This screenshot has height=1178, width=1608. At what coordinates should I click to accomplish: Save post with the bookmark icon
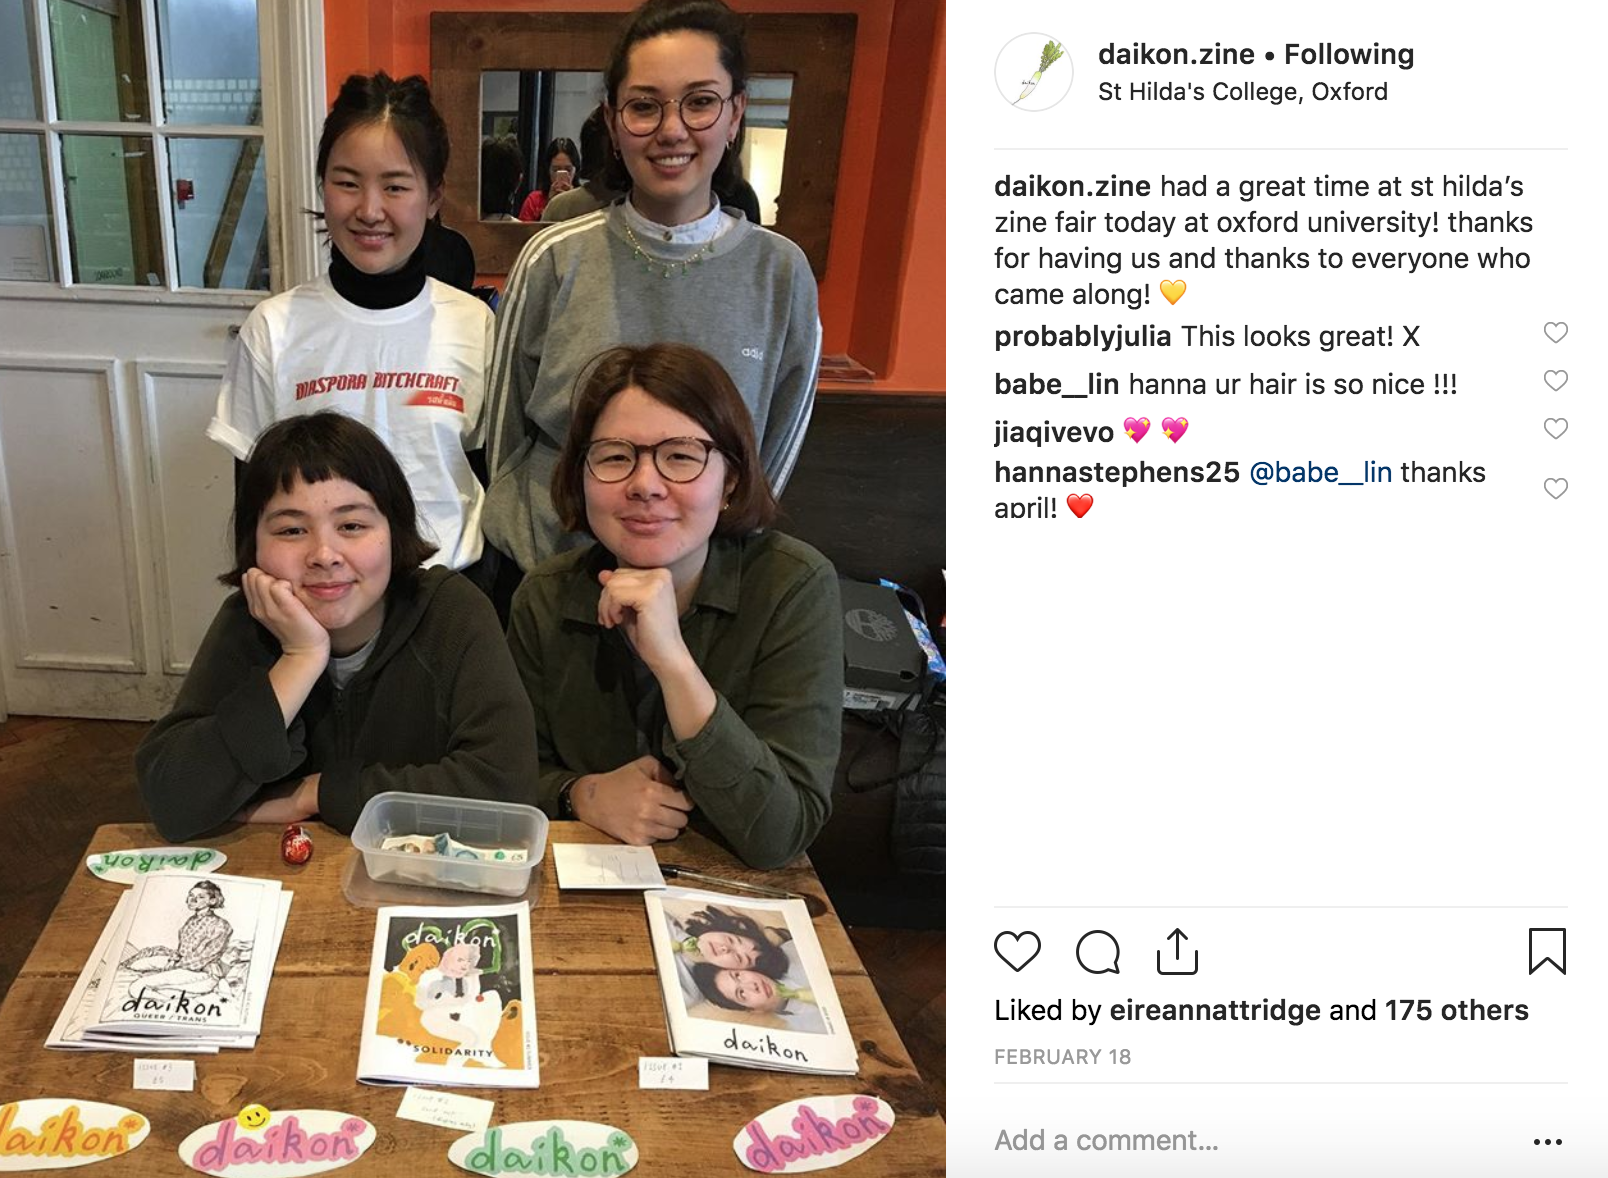1547,951
